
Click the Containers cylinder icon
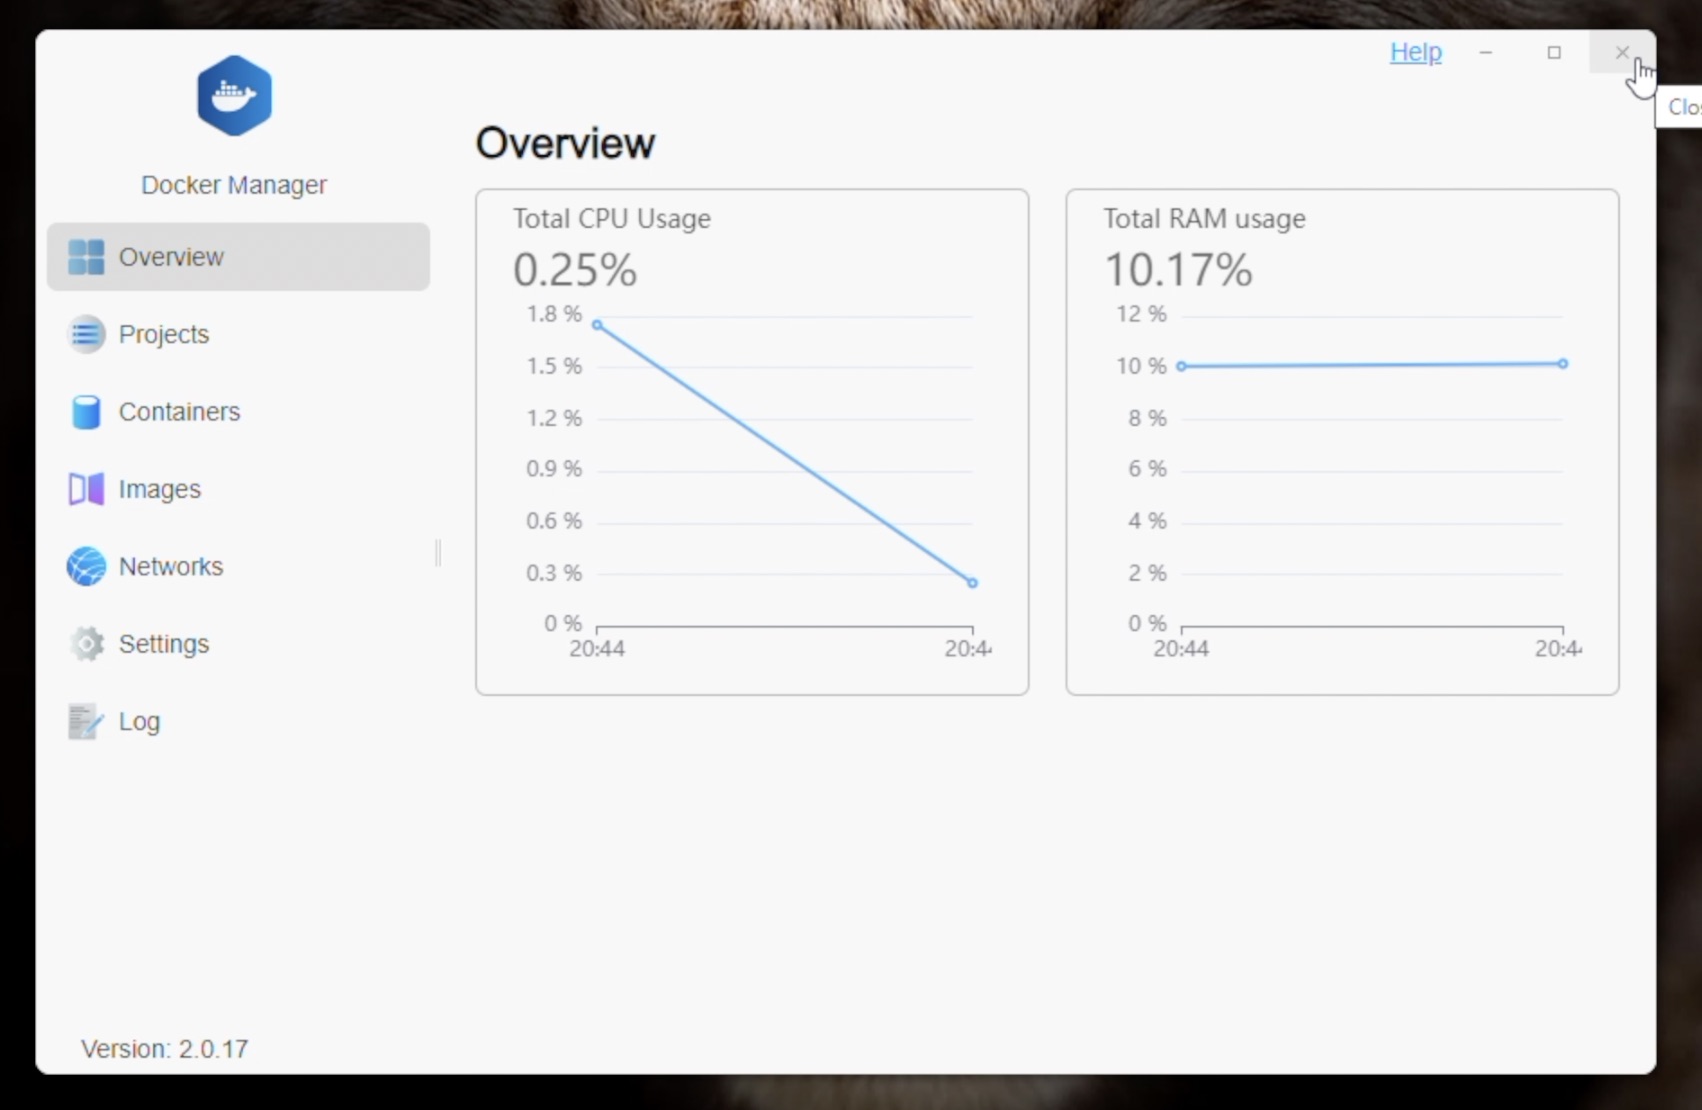point(86,412)
